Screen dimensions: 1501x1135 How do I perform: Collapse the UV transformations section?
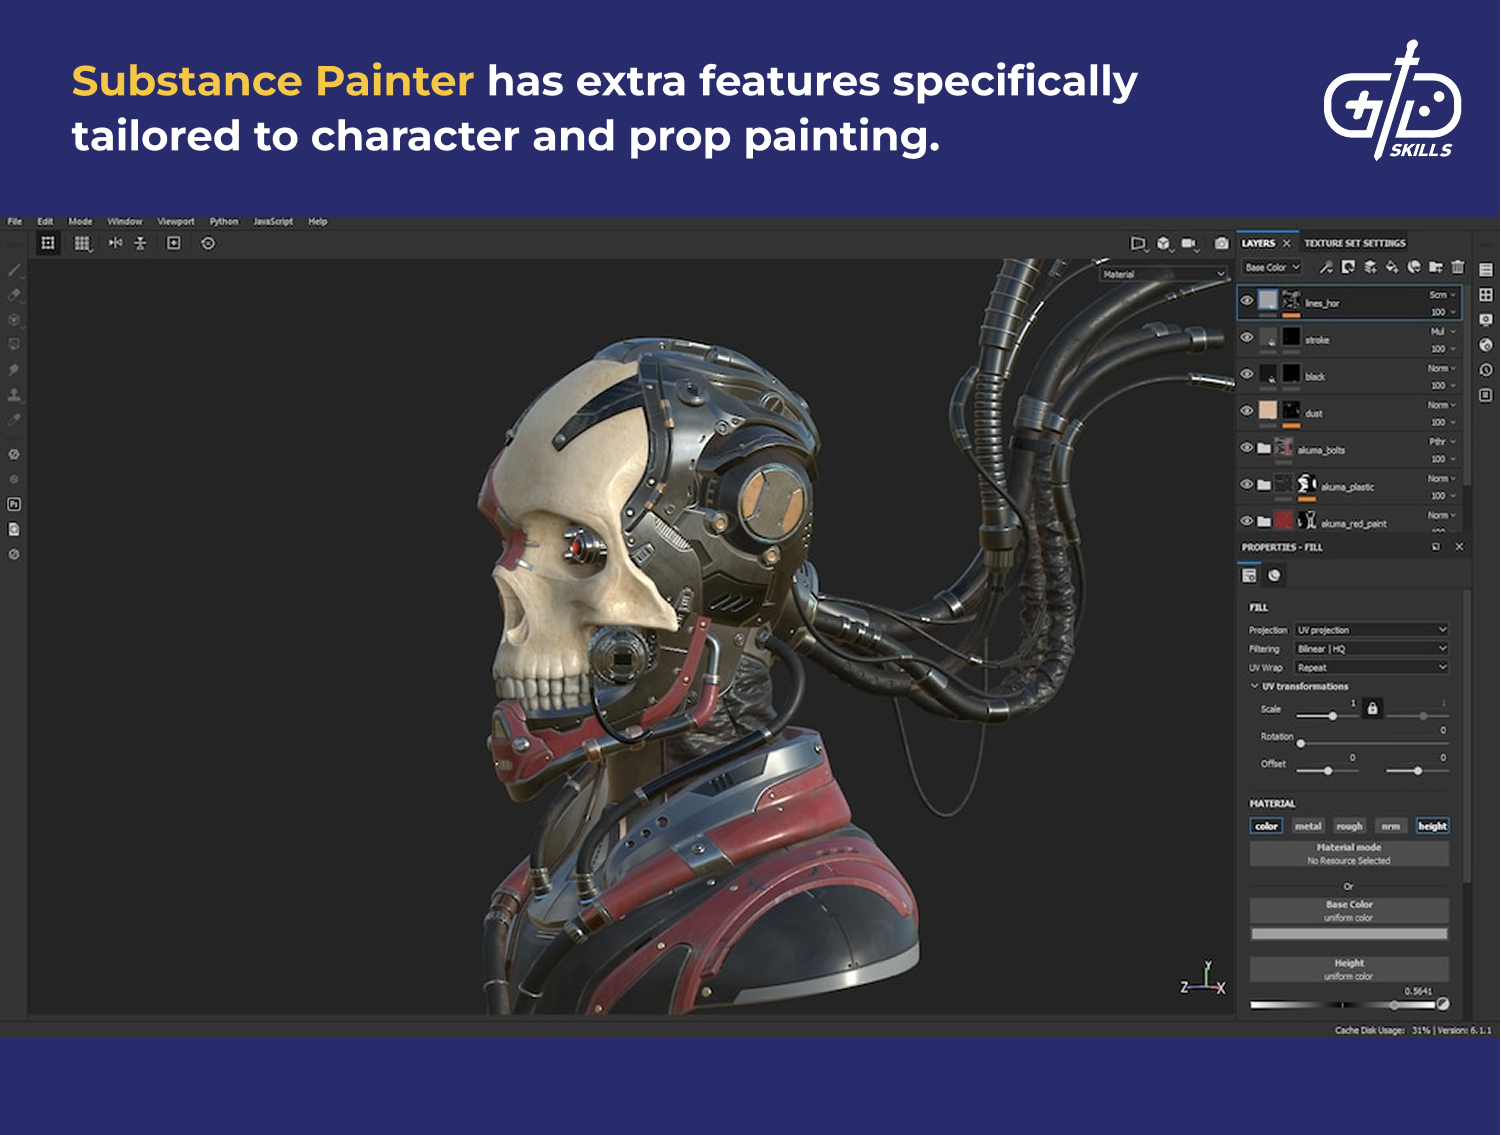click(x=1300, y=686)
